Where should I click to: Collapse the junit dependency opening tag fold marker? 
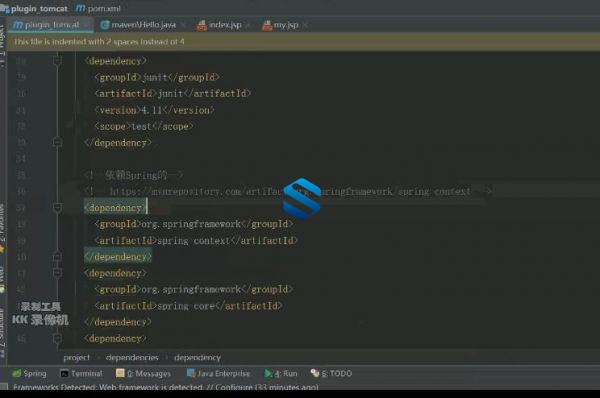point(57,60)
